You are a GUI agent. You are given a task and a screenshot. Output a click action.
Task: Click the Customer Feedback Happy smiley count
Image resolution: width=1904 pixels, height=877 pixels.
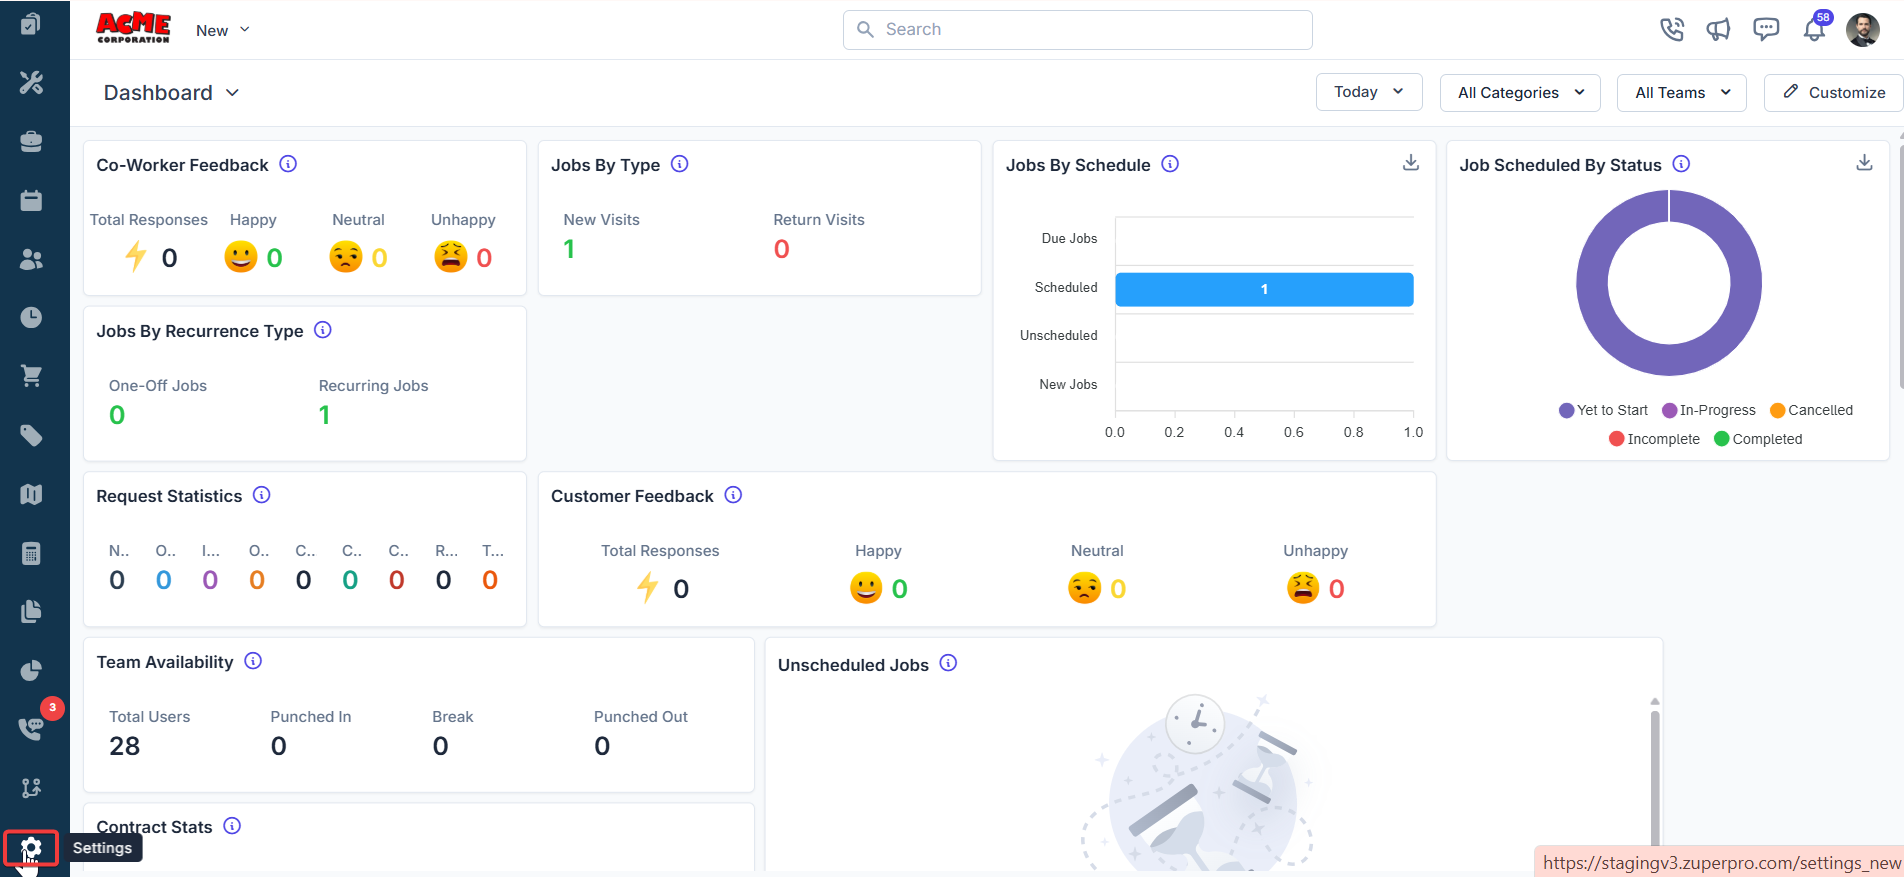point(899,589)
